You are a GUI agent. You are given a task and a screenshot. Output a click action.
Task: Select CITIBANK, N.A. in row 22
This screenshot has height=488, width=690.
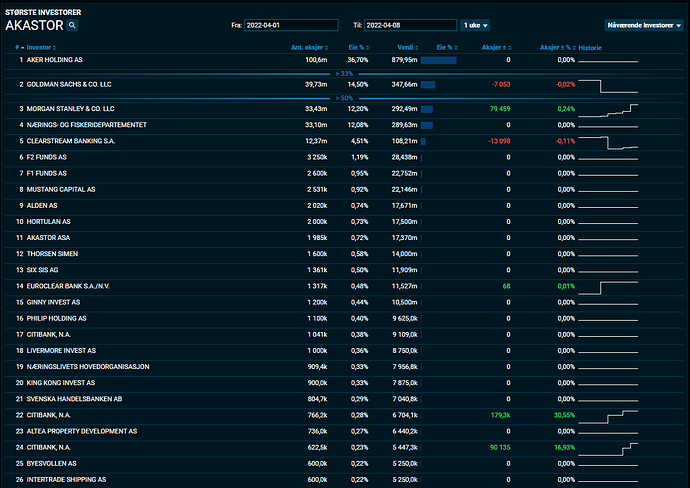48,415
